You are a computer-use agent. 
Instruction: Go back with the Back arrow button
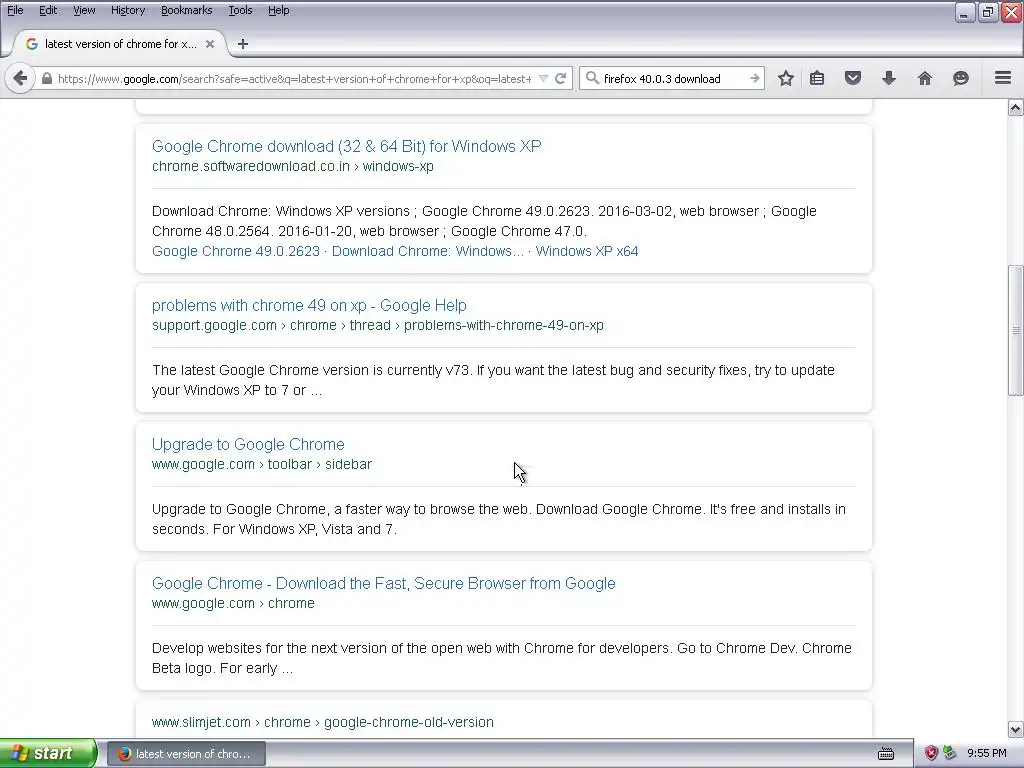[x=20, y=79]
